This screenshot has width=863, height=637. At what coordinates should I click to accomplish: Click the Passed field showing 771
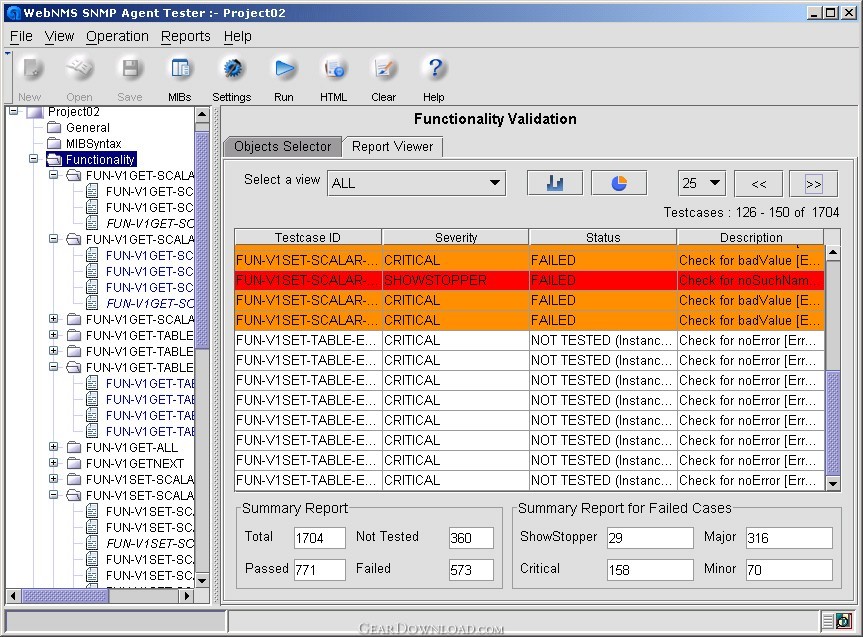tap(320, 570)
